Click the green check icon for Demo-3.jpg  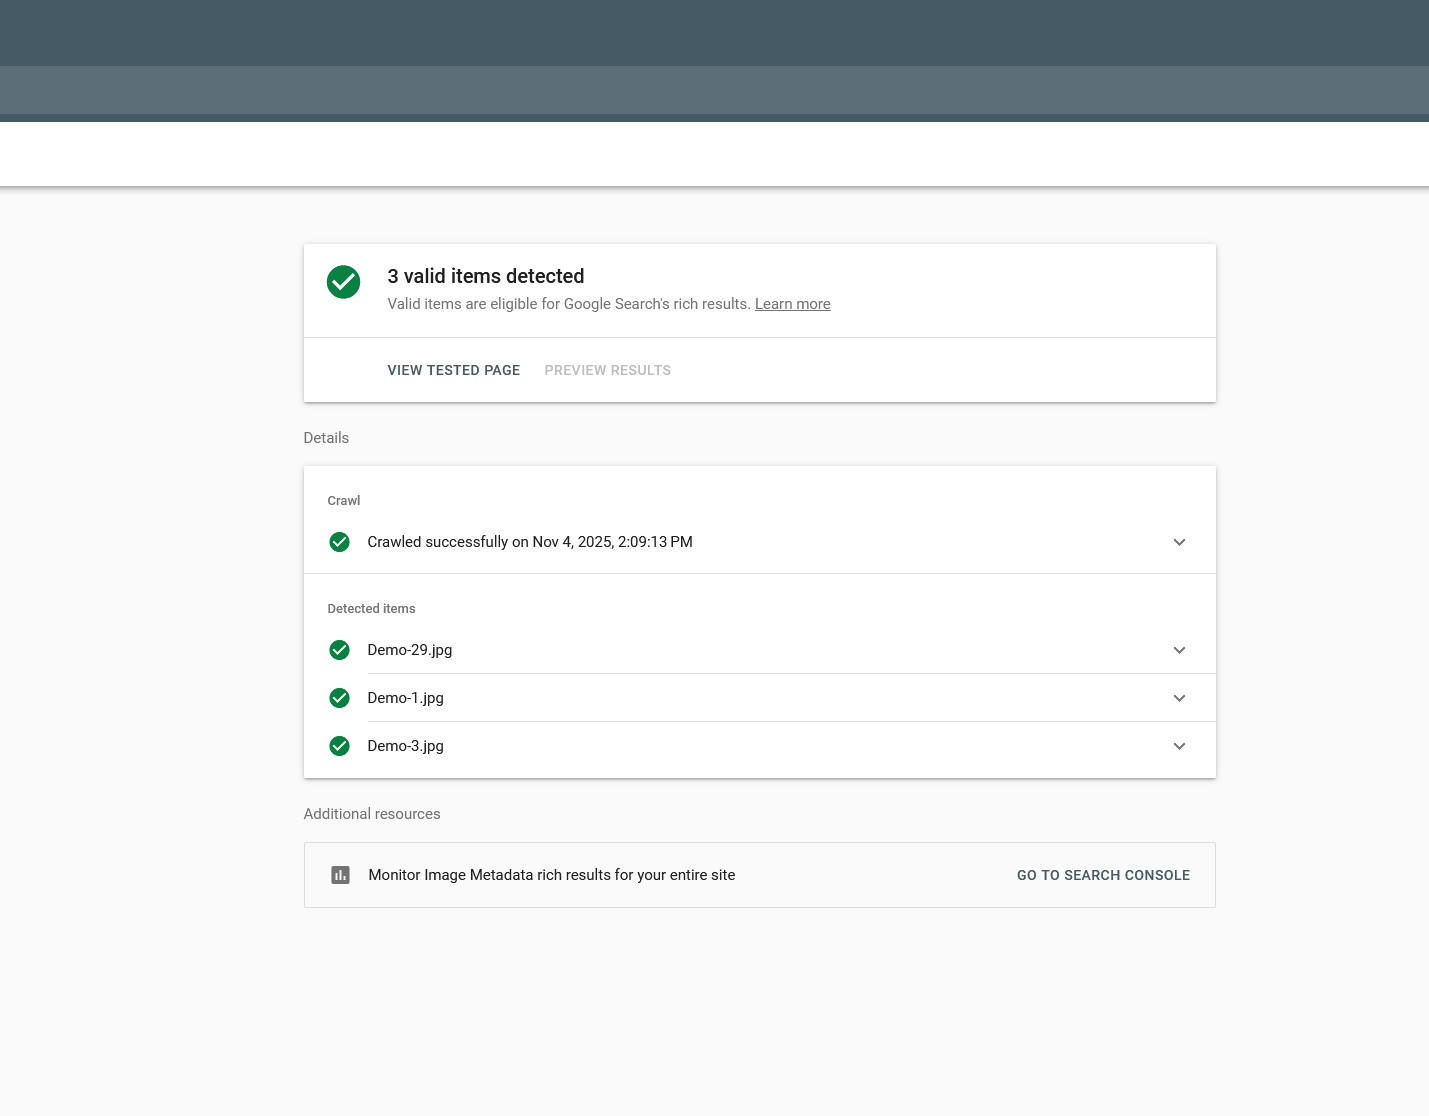pyautogui.click(x=340, y=746)
